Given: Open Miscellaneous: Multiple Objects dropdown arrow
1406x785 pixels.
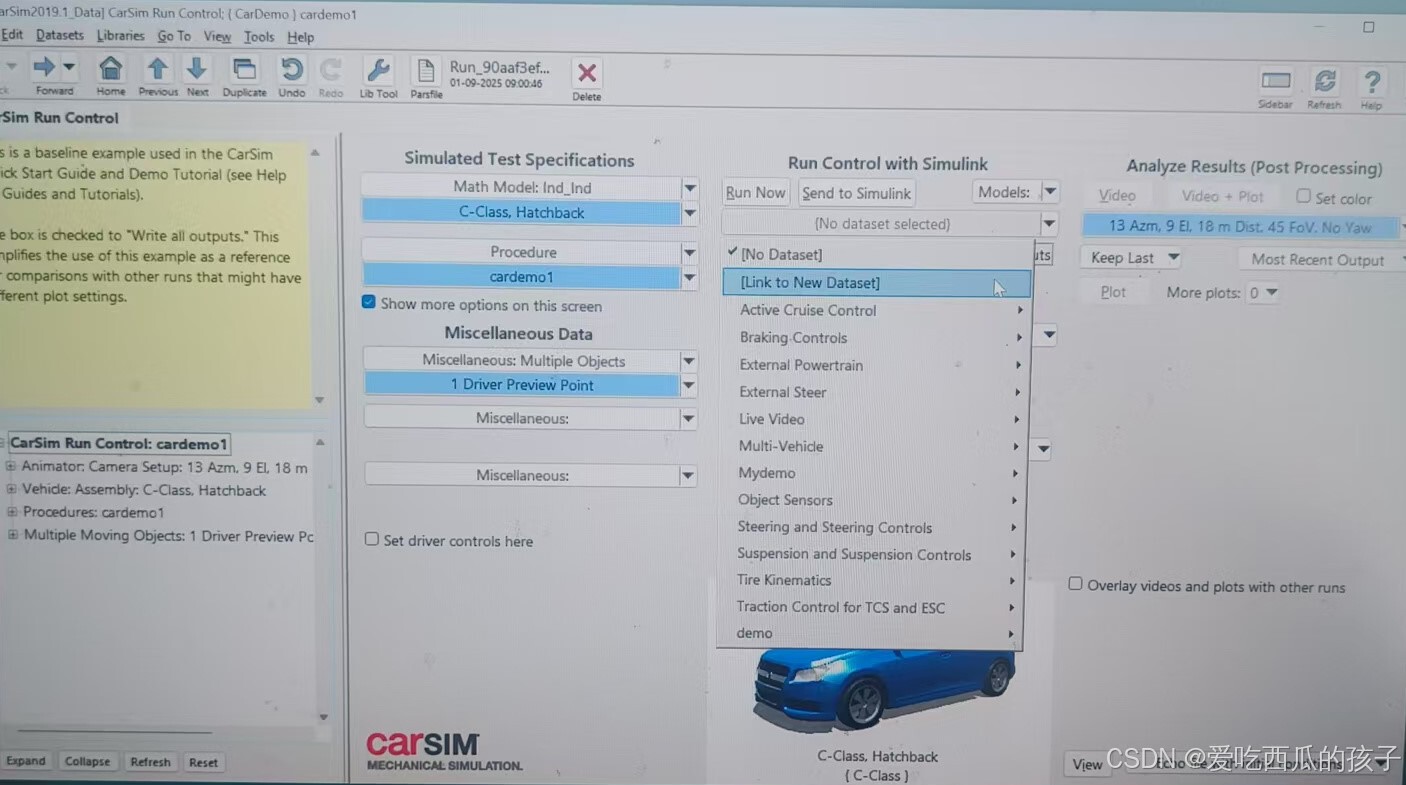Looking at the screenshot, I should [689, 361].
